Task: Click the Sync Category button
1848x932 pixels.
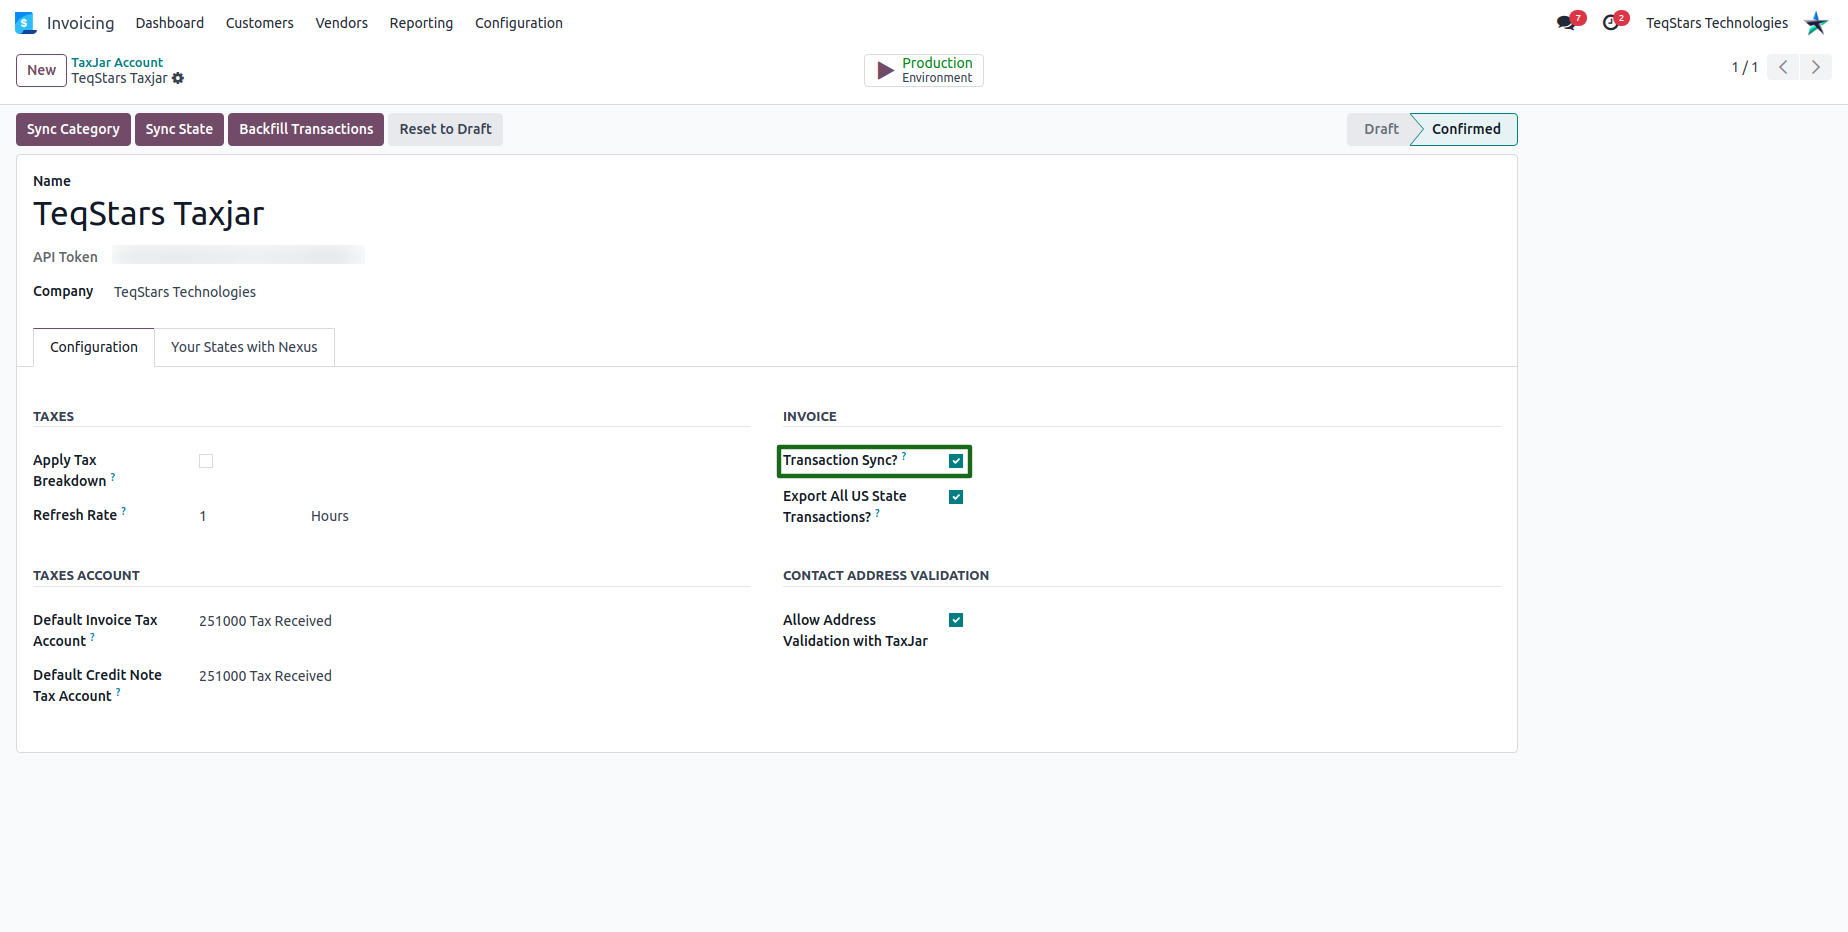Action: (x=73, y=129)
